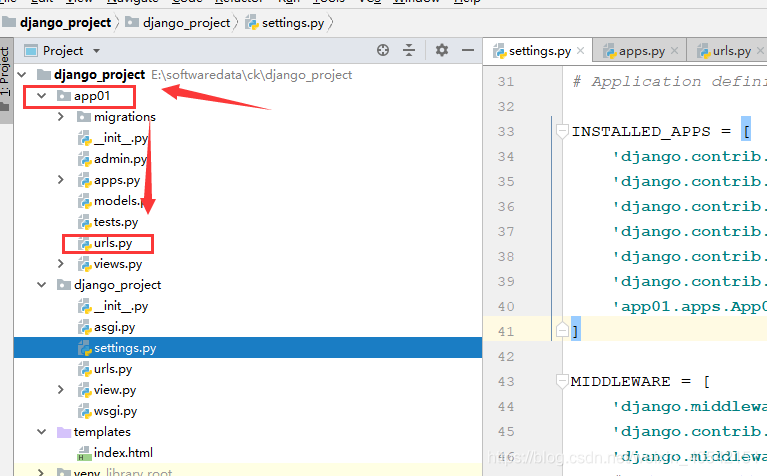
Task: Select the migrations folder
Action: [125, 117]
